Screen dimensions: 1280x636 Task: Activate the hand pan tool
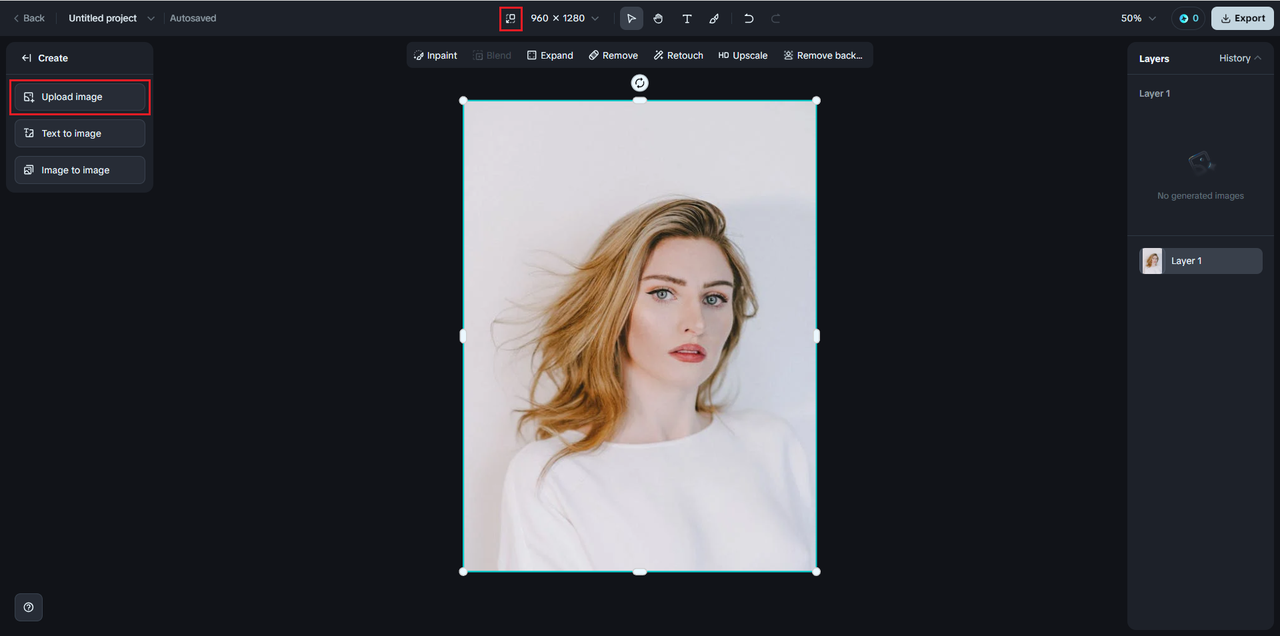[658, 18]
